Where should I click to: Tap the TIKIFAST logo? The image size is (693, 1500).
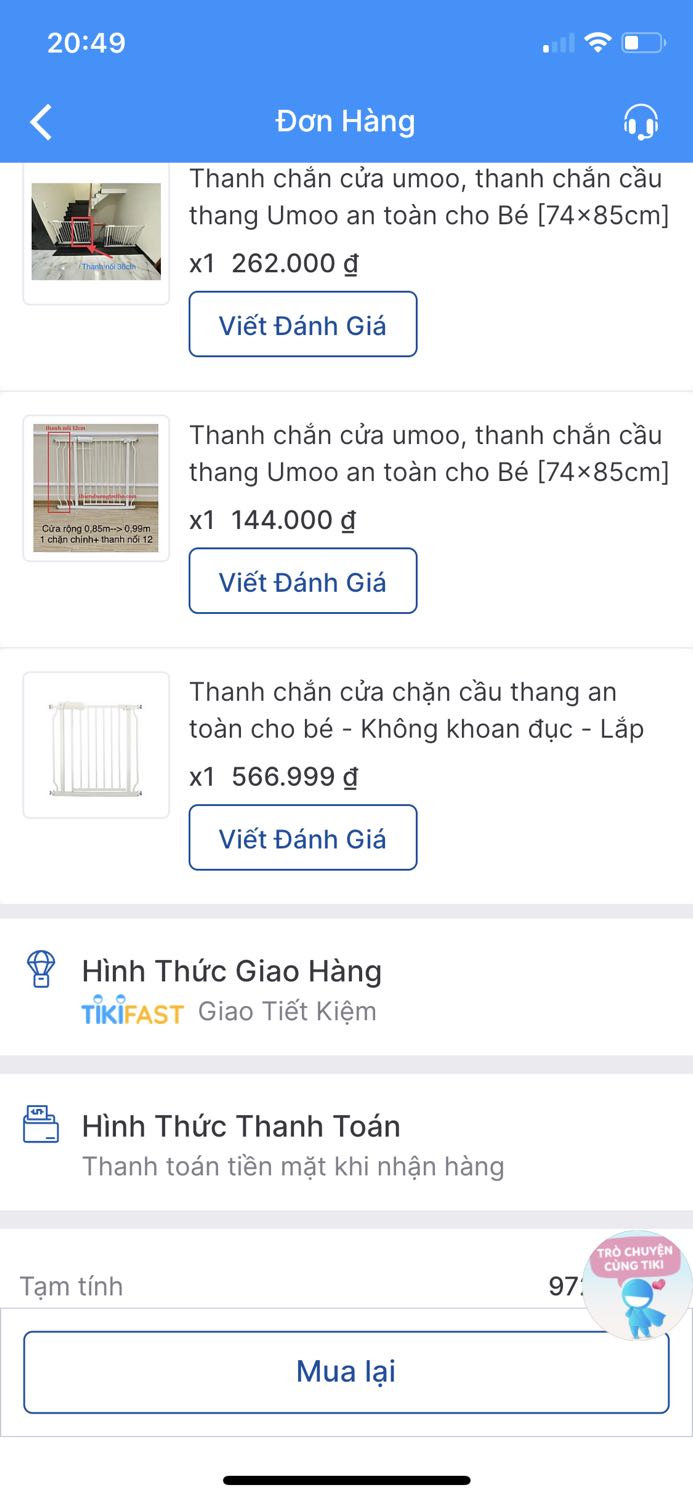132,1011
